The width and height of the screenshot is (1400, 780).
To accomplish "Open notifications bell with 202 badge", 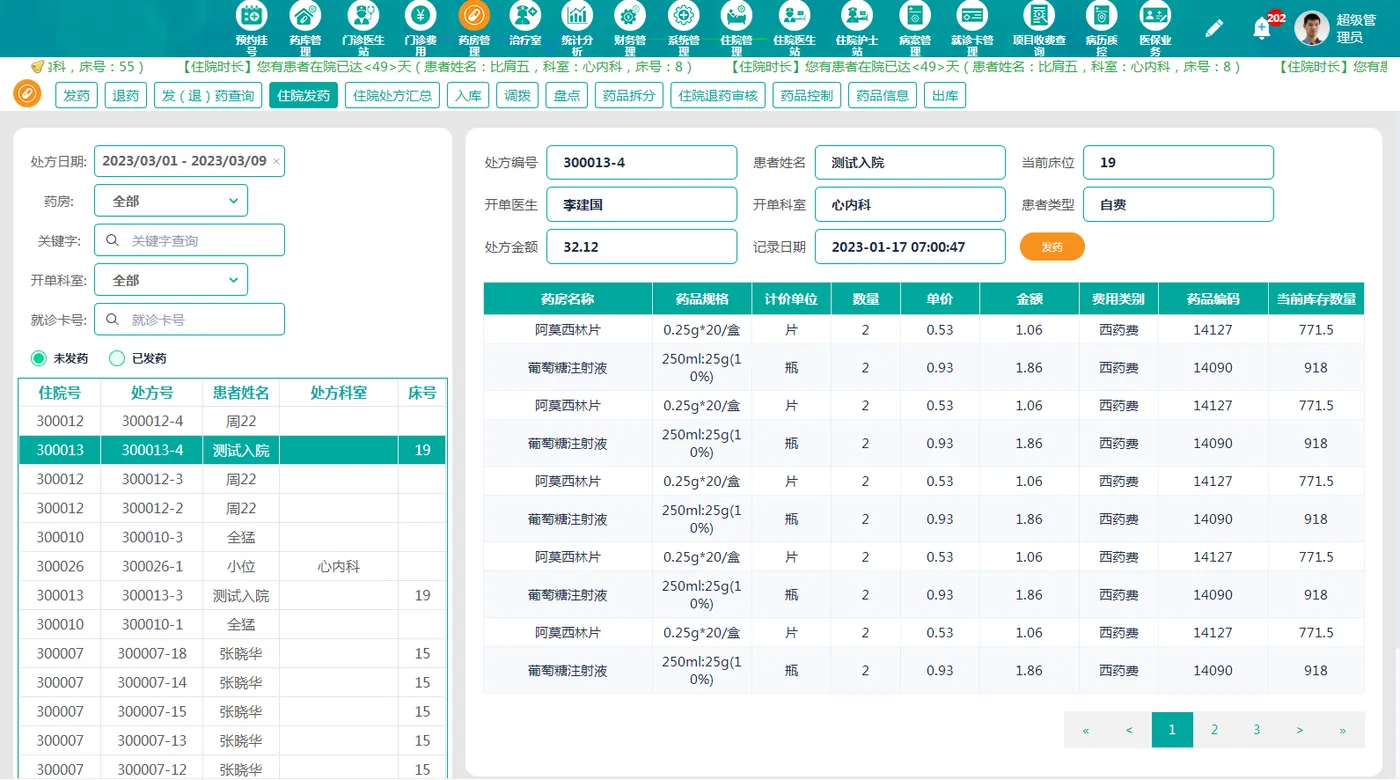I will (1262, 28).
